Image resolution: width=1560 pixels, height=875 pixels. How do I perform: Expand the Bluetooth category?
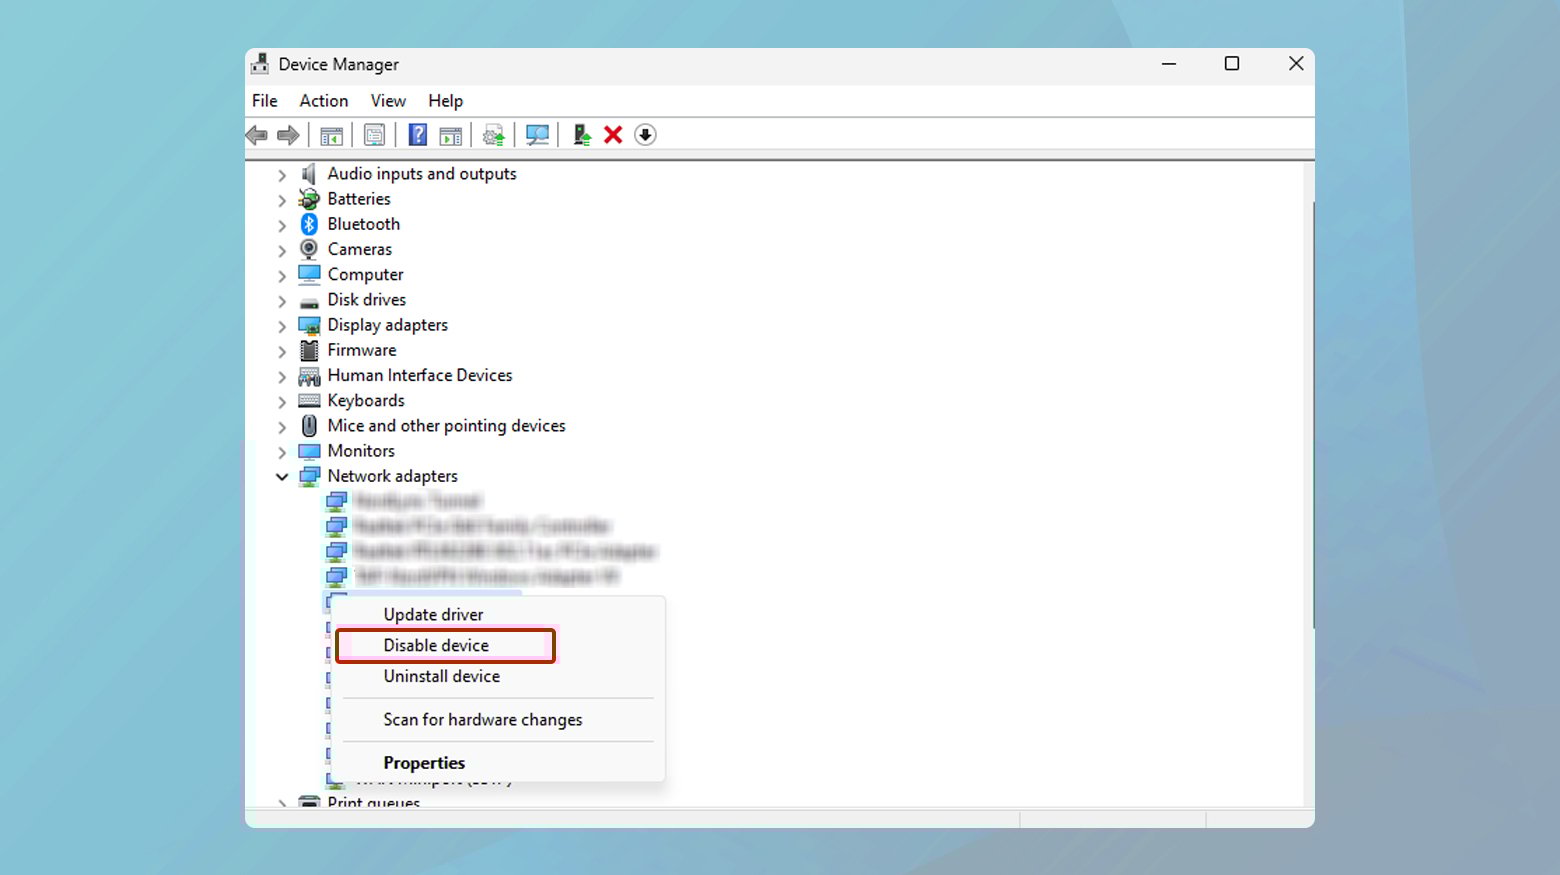[282, 224]
